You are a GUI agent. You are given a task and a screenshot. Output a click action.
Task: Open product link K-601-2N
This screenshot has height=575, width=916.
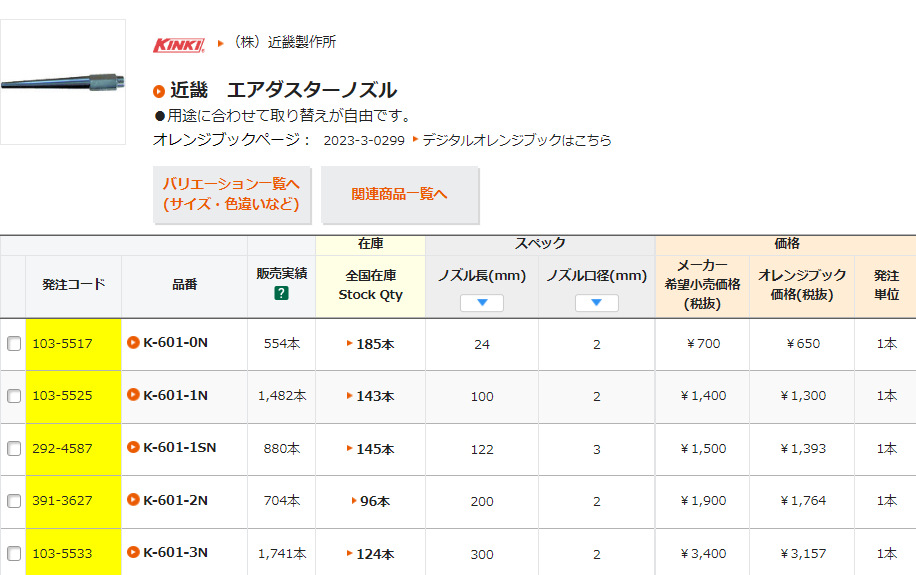pyautogui.click(x=175, y=500)
